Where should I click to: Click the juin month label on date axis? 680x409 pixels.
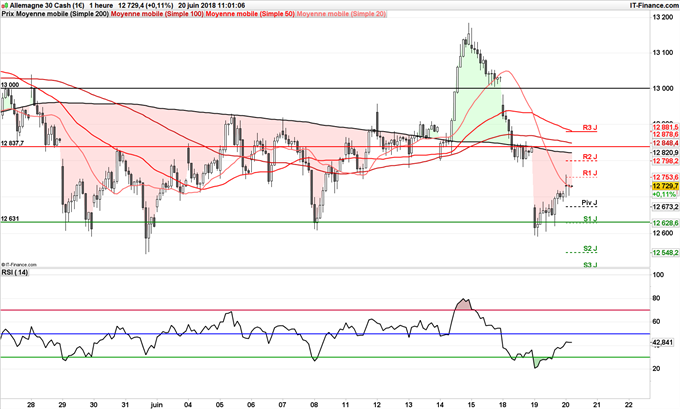[157, 405]
